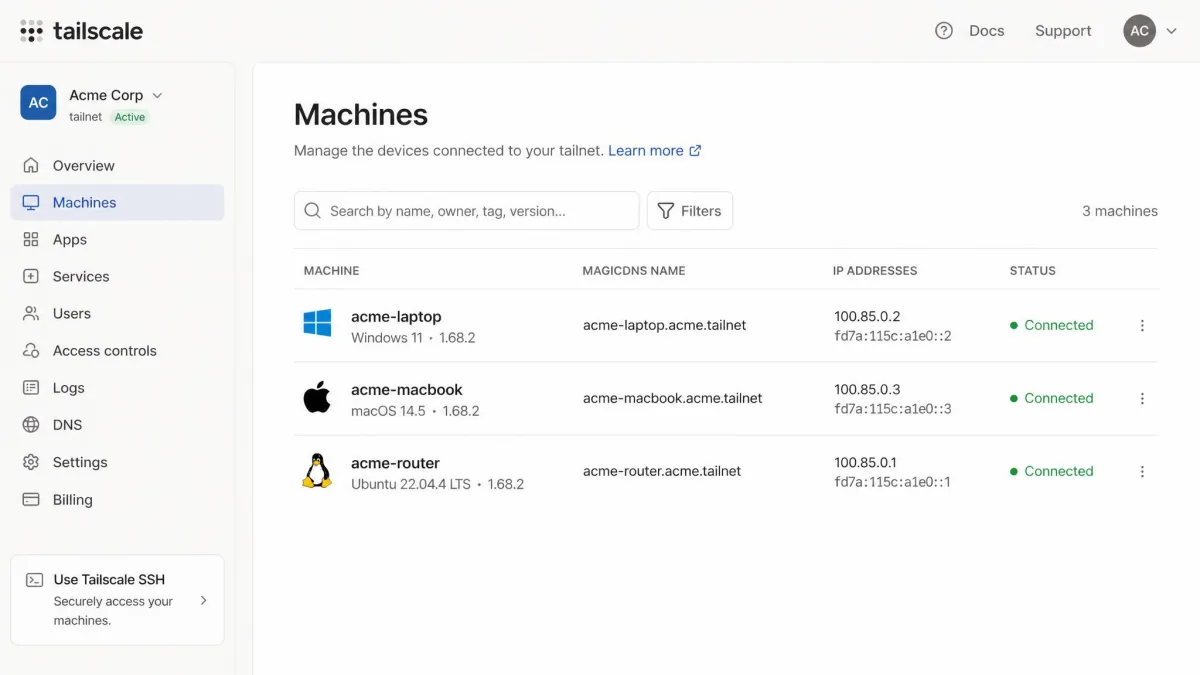This screenshot has width=1200, height=675.
Task: Click the DNS globe icon
Action: click(31, 424)
